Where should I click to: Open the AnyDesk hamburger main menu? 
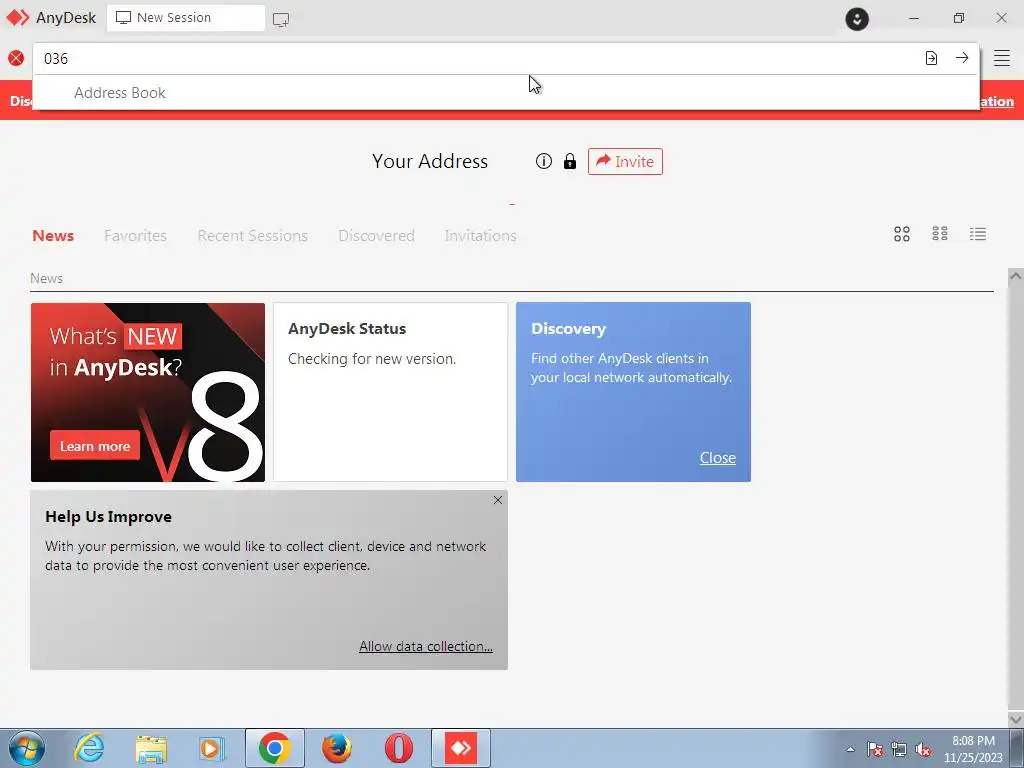1002,58
